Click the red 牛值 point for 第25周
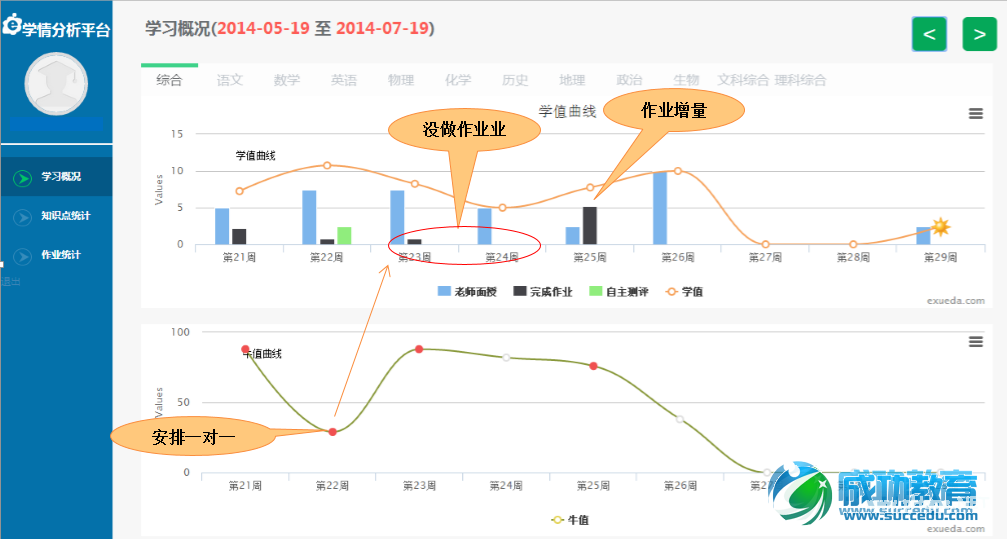This screenshot has width=1007, height=539. coord(593,366)
